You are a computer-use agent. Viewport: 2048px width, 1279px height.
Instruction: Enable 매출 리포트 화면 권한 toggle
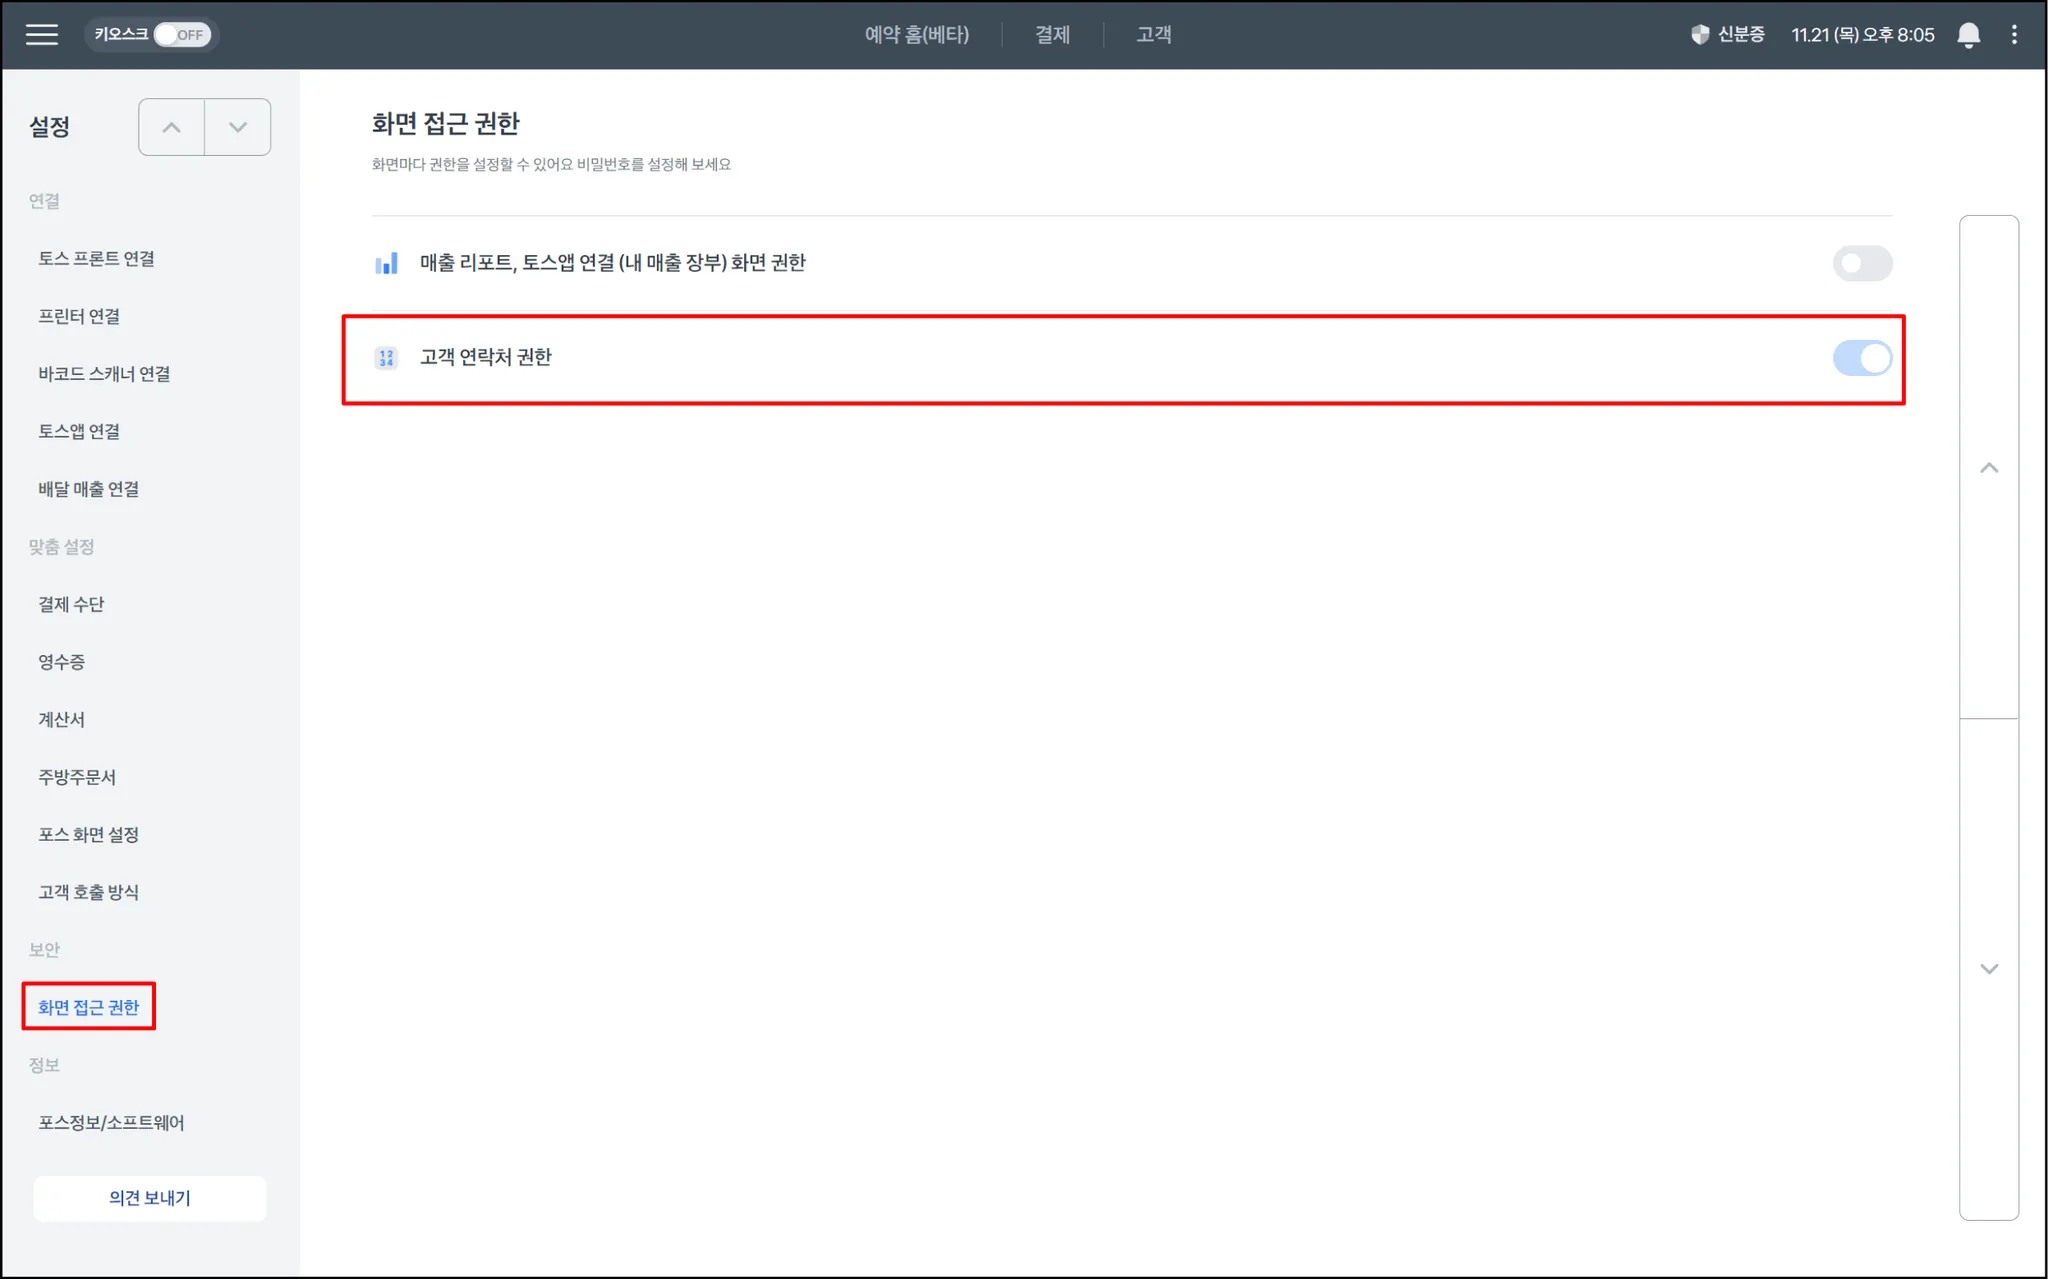tap(1861, 264)
